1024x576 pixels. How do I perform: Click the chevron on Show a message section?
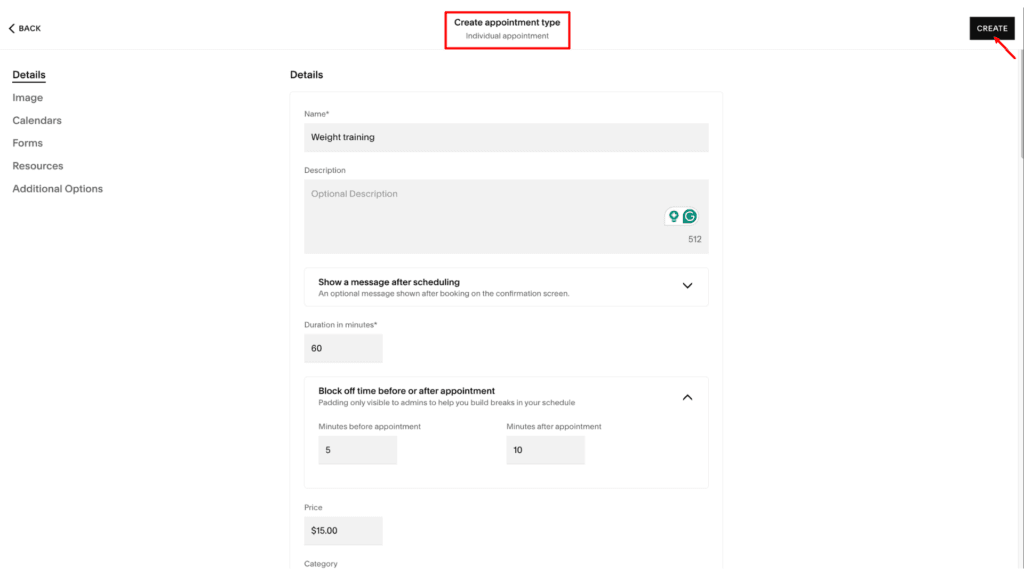pyautogui.click(x=687, y=285)
